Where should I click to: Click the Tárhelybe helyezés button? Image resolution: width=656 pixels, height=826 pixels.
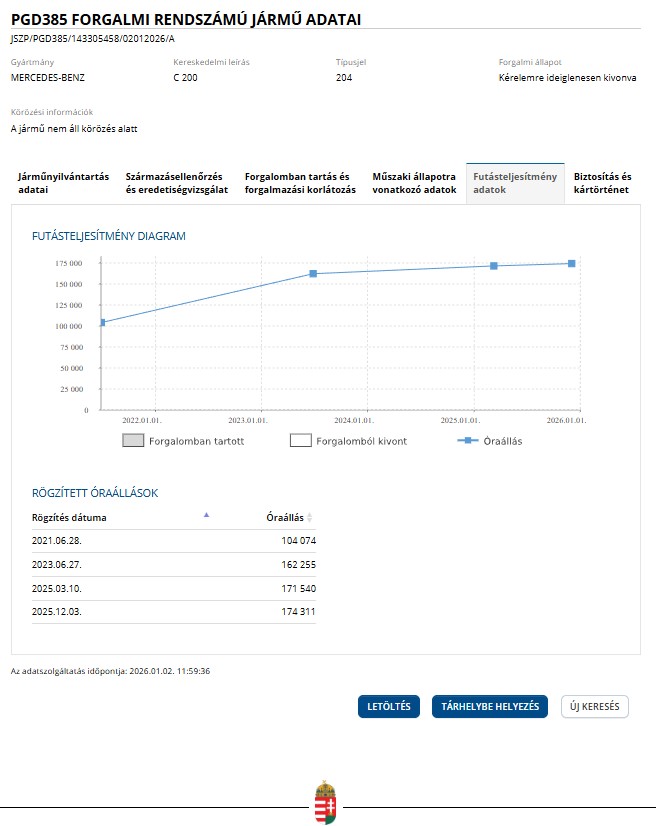coord(490,707)
